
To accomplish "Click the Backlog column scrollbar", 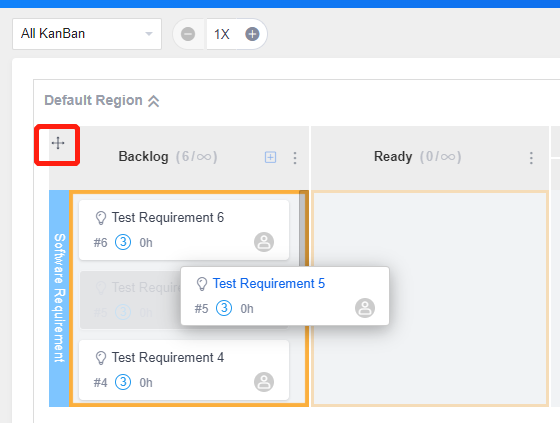I will point(303,229).
